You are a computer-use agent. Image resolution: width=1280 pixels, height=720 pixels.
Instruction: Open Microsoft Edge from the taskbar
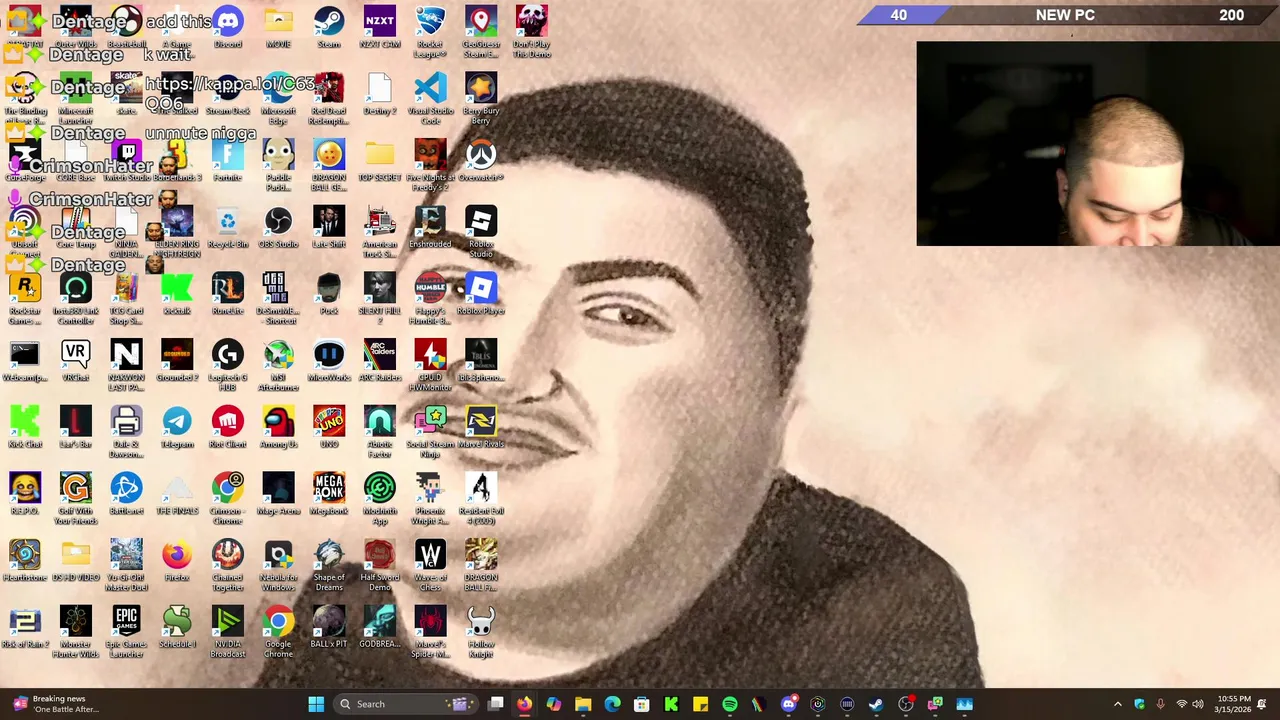(x=612, y=704)
